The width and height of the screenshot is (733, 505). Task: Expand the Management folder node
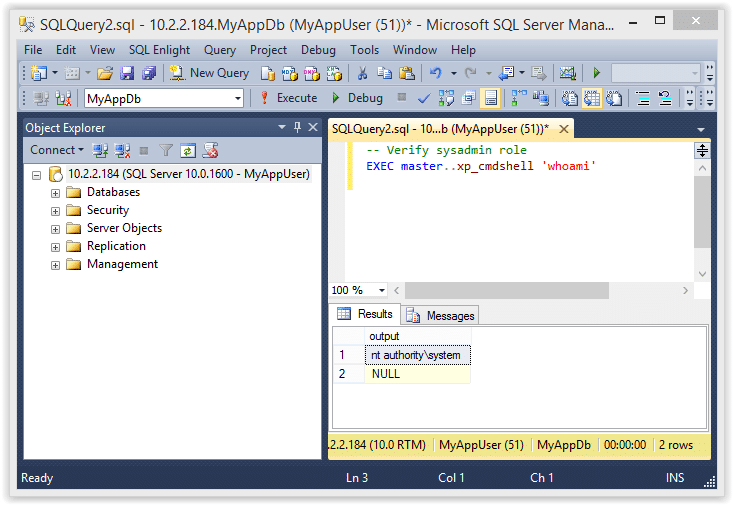(55, 265)
